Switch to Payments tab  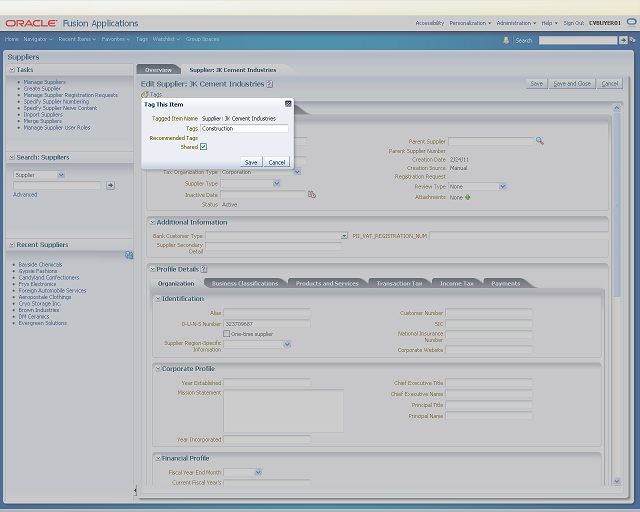tap(506, 283)
